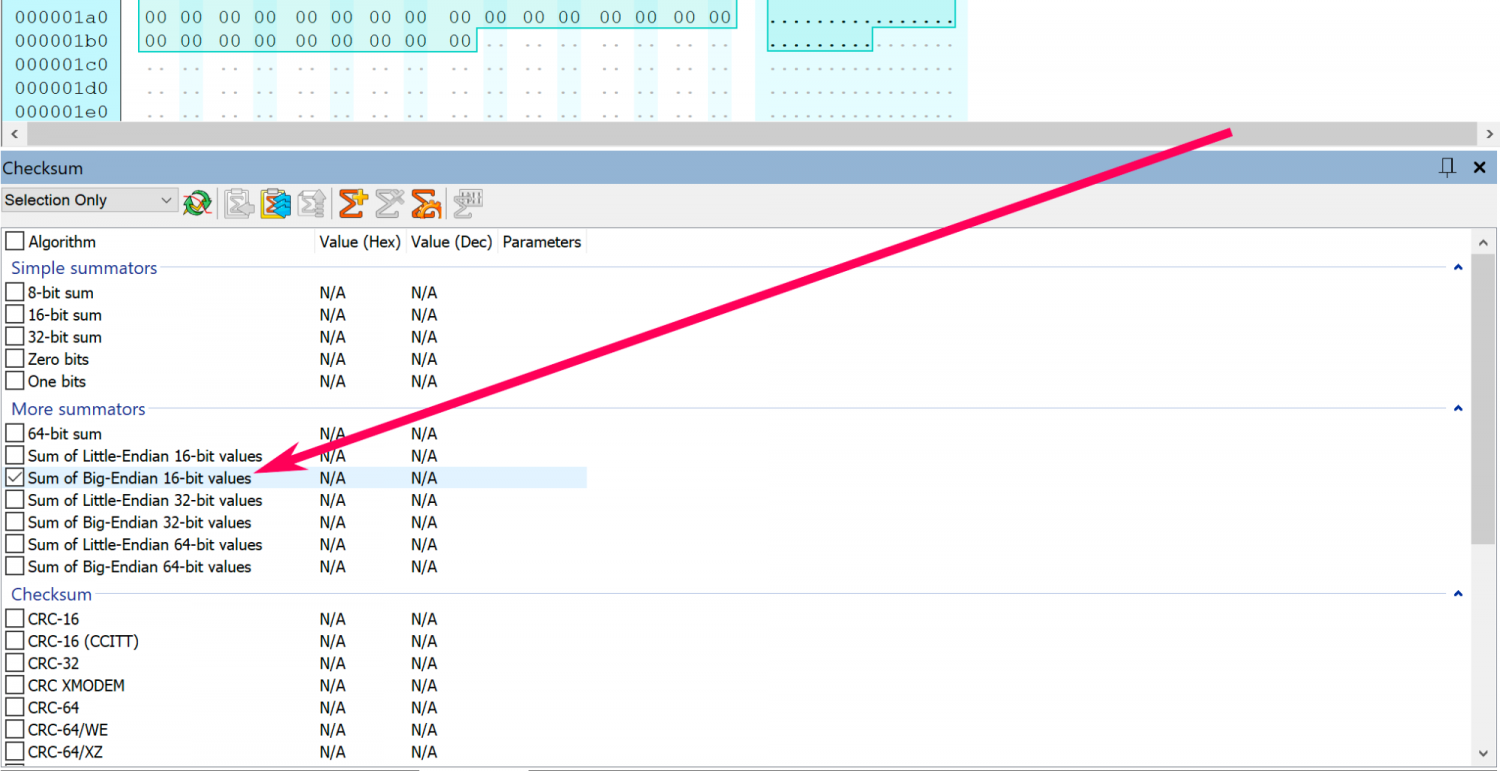Enable the CRC XMODEM checkbox

coord(15,685)
